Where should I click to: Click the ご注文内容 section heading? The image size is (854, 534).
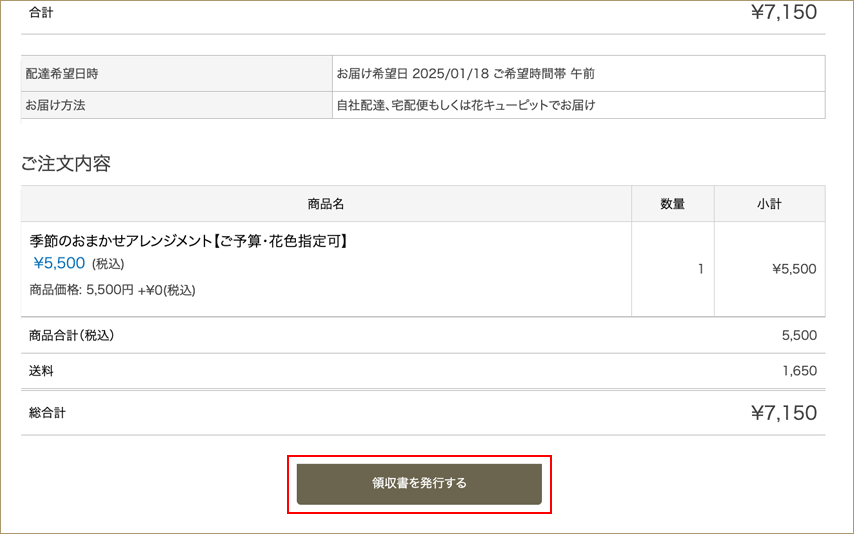[x=66, y=164]
